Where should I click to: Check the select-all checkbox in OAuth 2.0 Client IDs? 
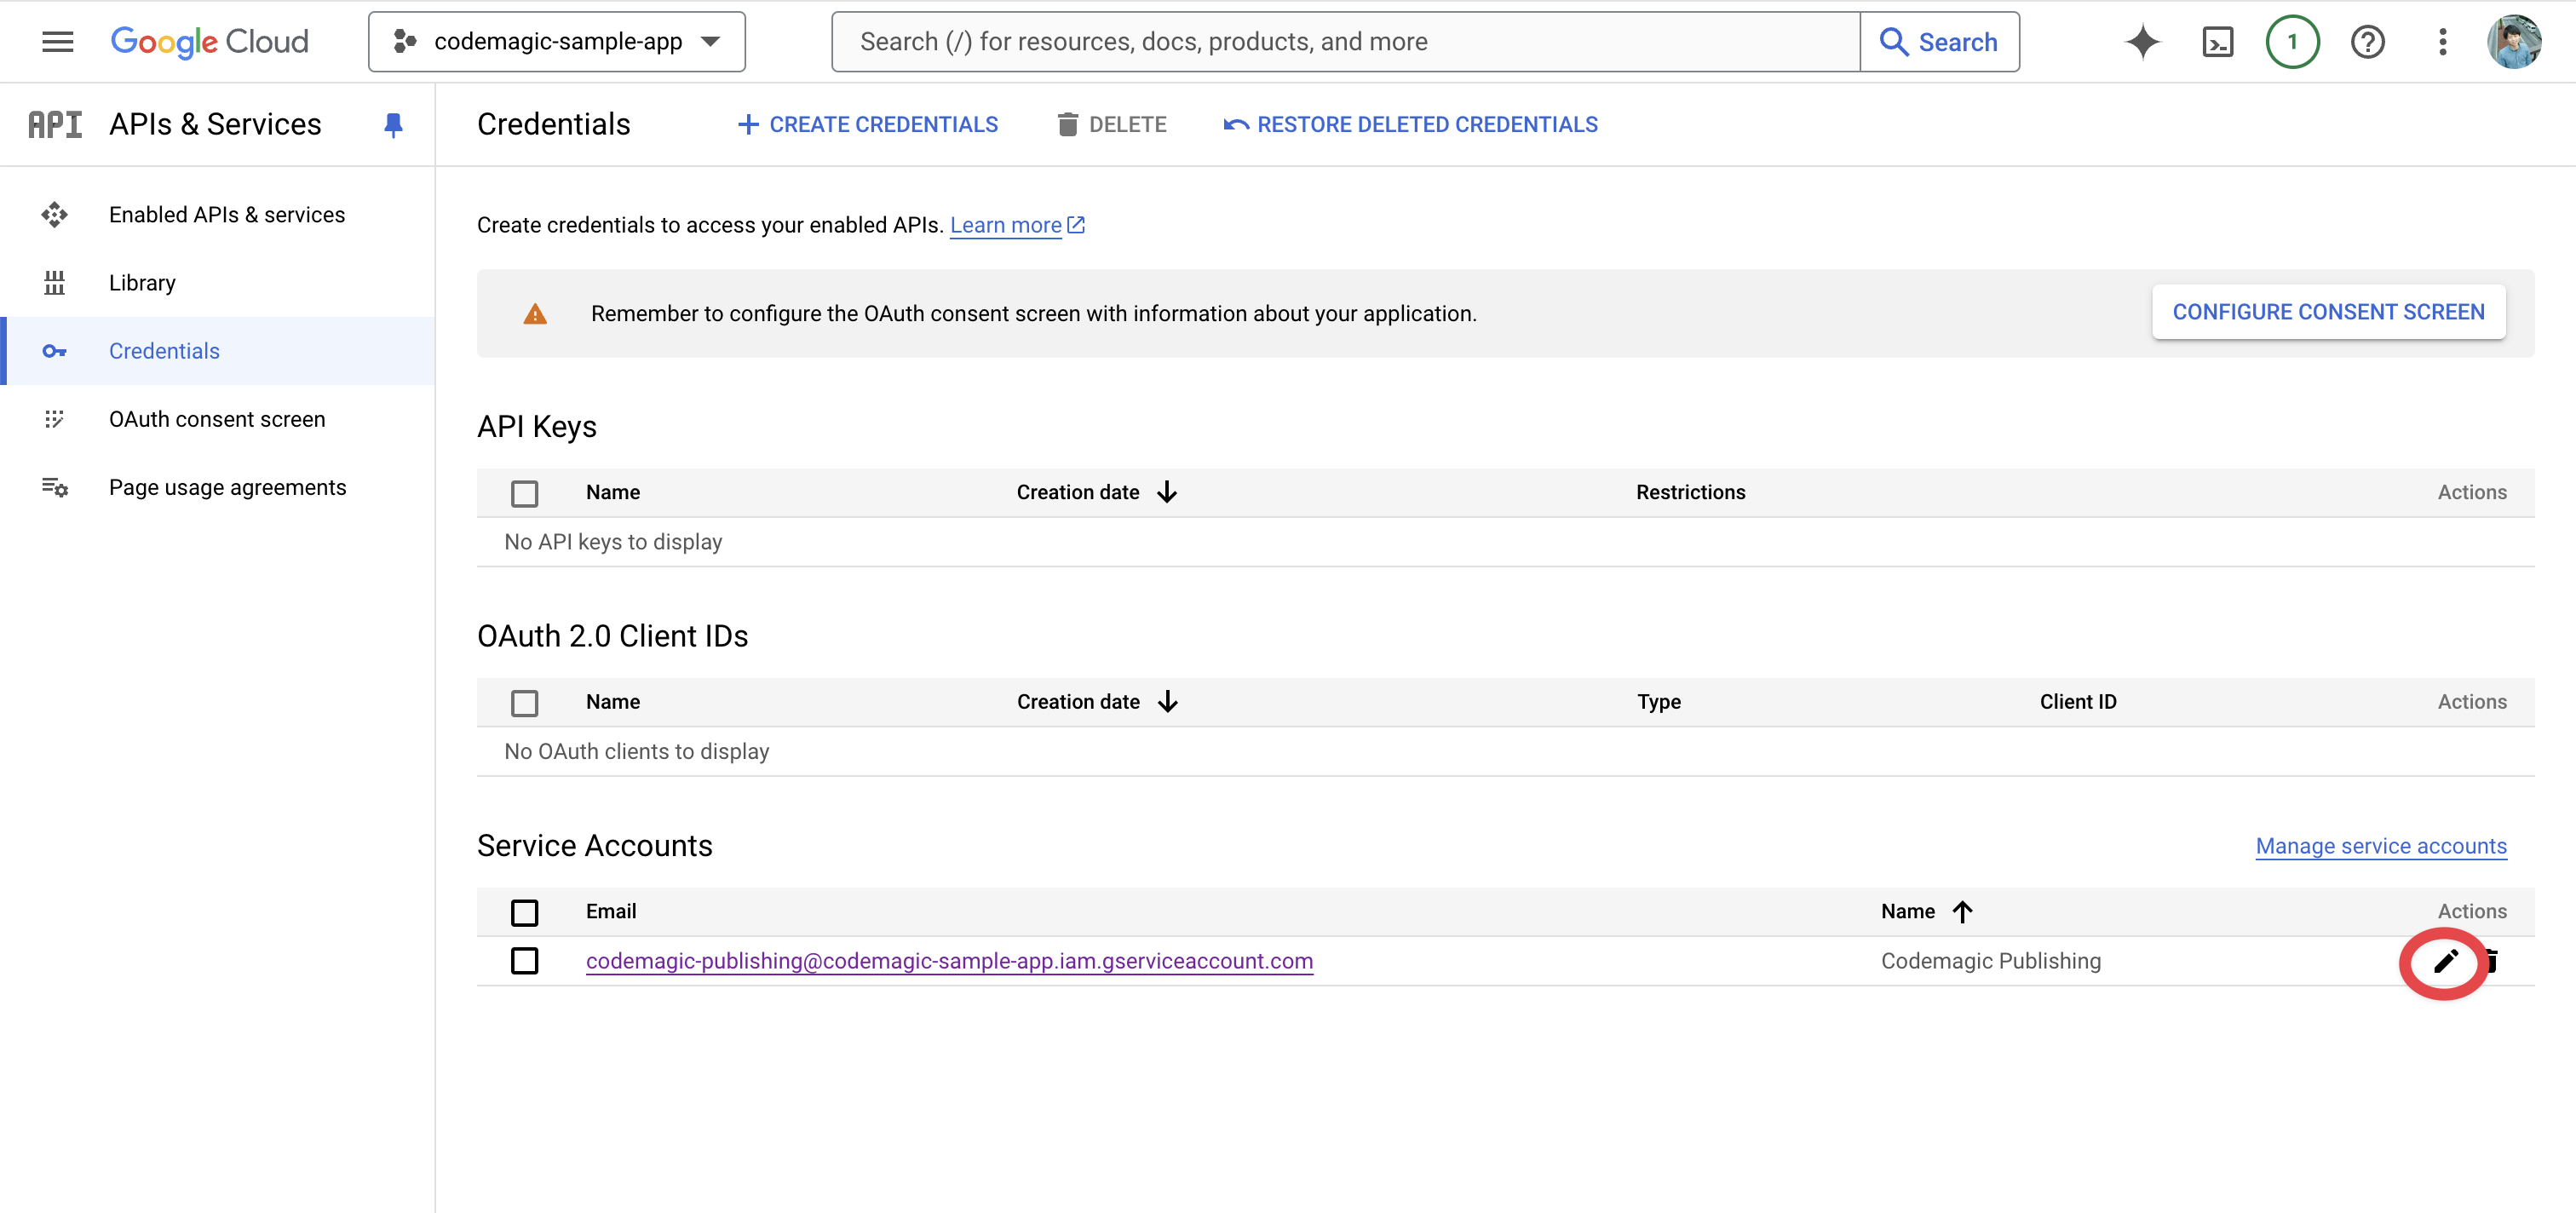click(x=524, y=703)
